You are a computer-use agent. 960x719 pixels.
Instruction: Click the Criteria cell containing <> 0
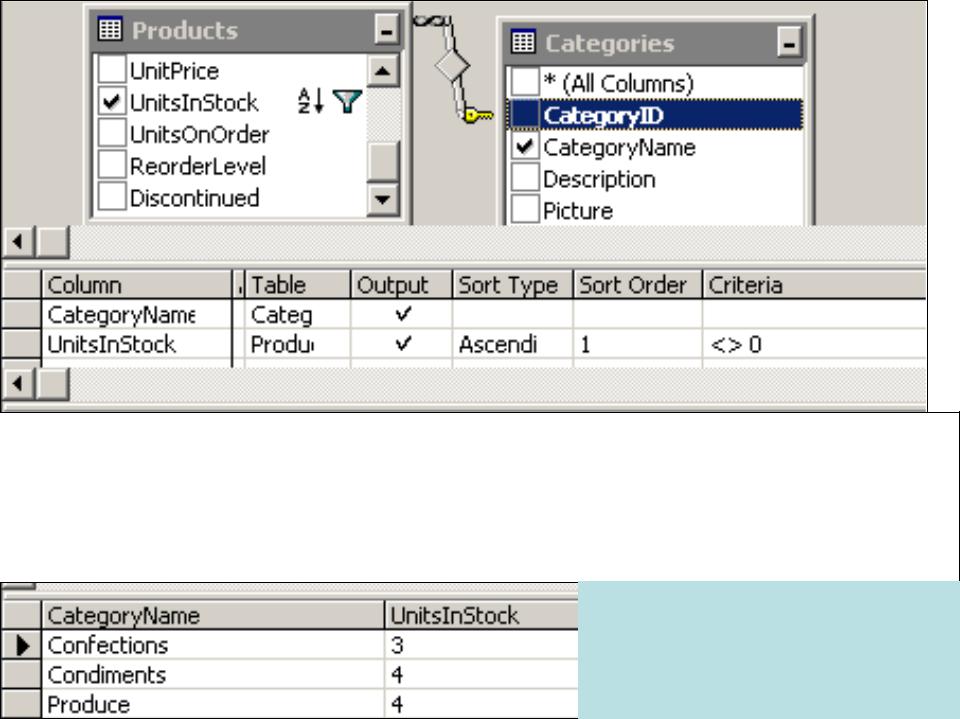tap(814, 344)
